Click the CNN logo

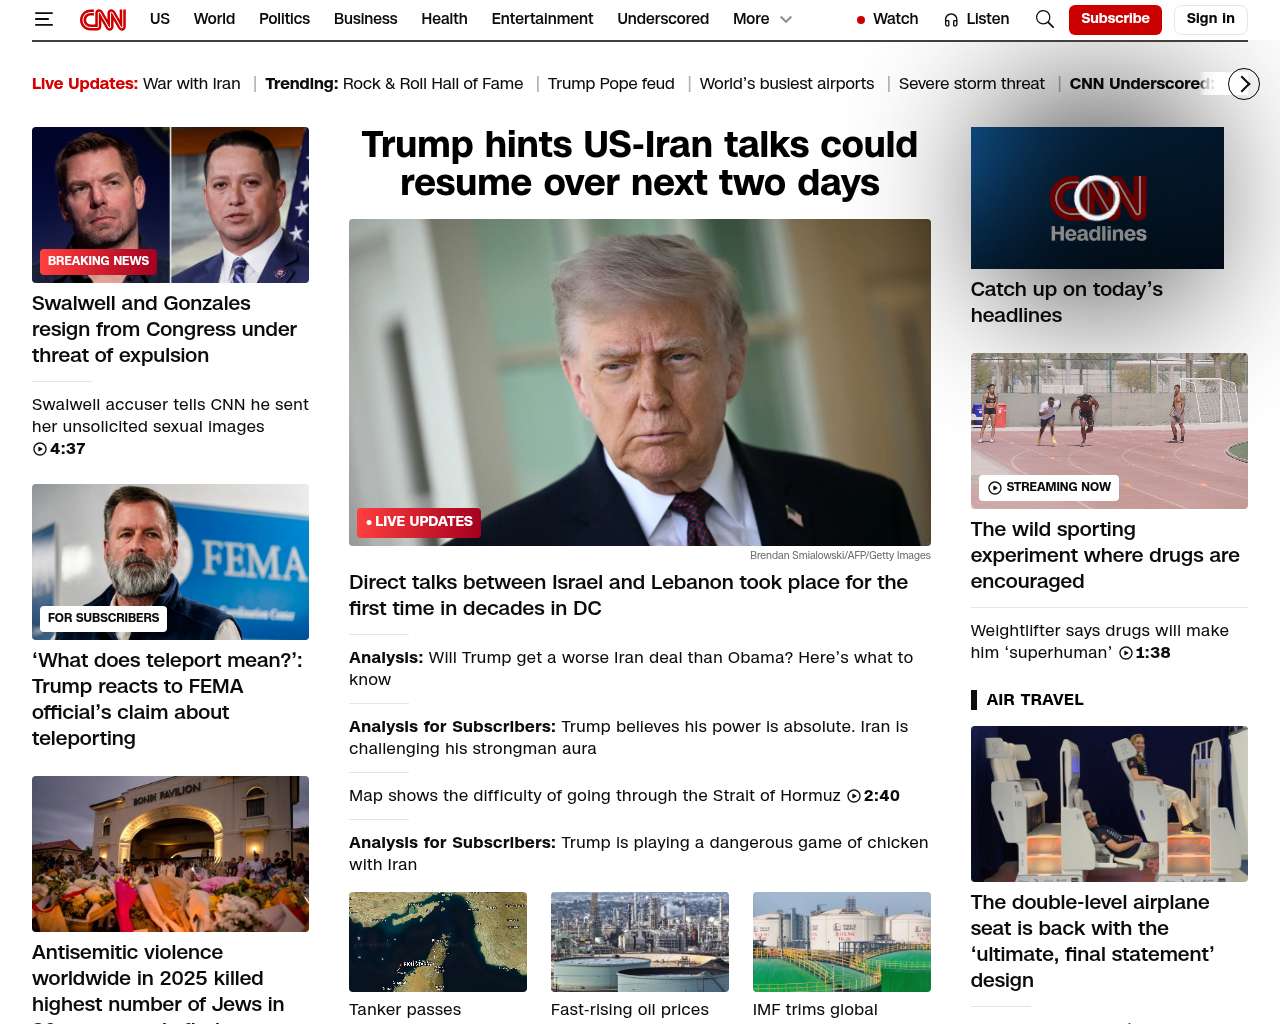click(103, 19)
